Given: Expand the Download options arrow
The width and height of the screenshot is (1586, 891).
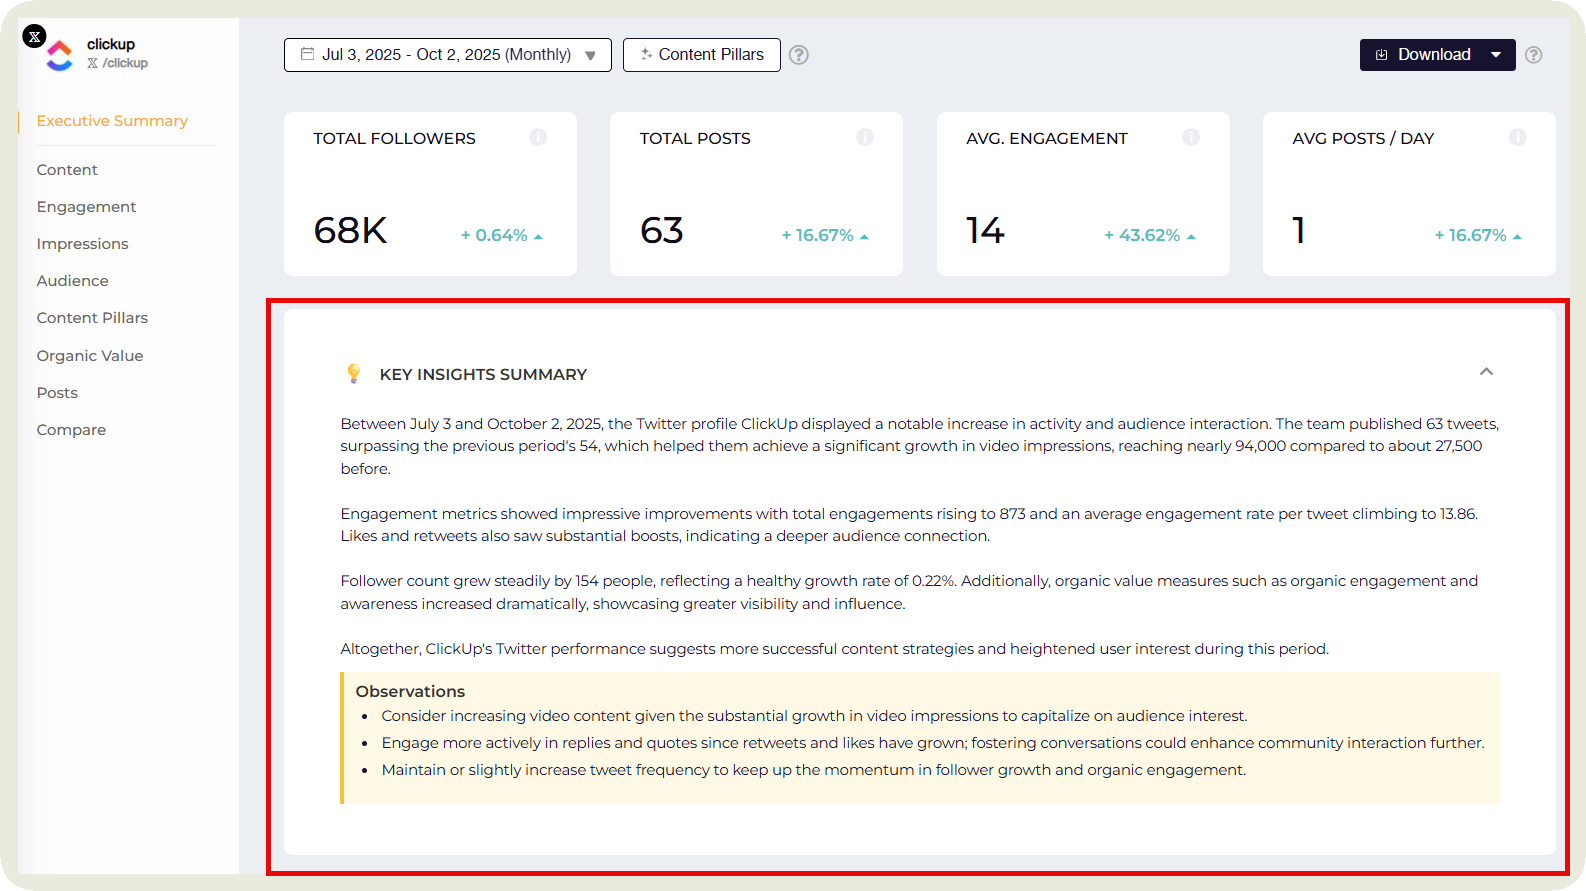Looking at the screenshot, I should [x=1496, y=55].
